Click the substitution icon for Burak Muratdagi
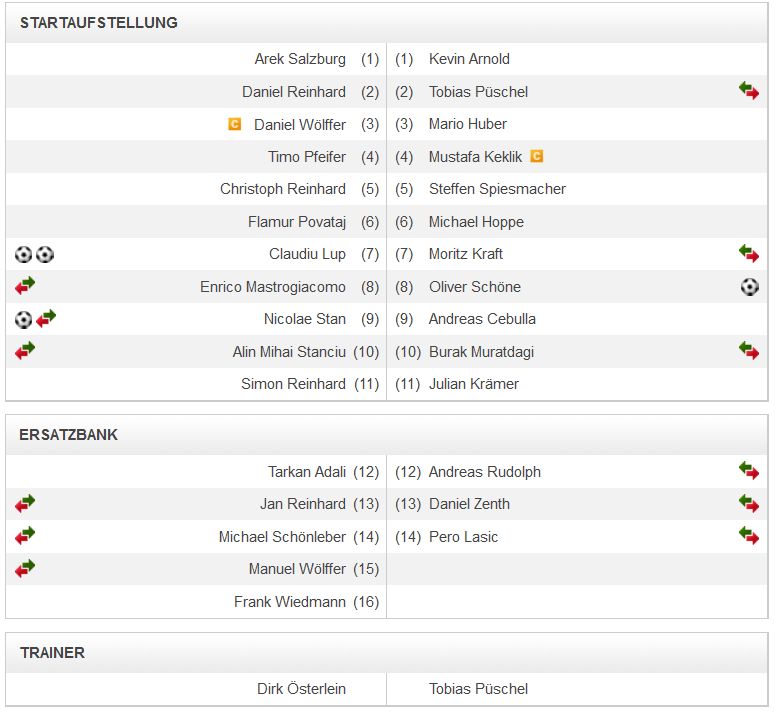The width and height of the screenshot is (775, 716). tap(749, 351)
